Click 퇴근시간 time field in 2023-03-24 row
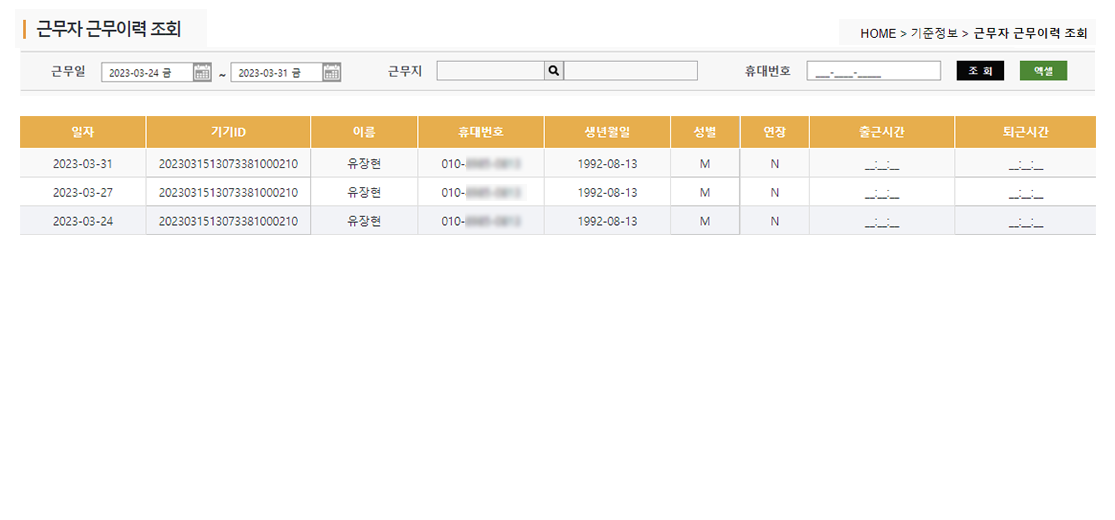 tap(1025, 221)
